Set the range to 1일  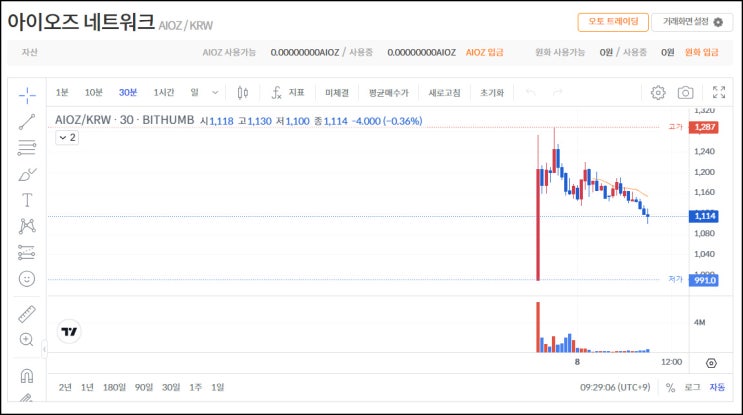217,387
